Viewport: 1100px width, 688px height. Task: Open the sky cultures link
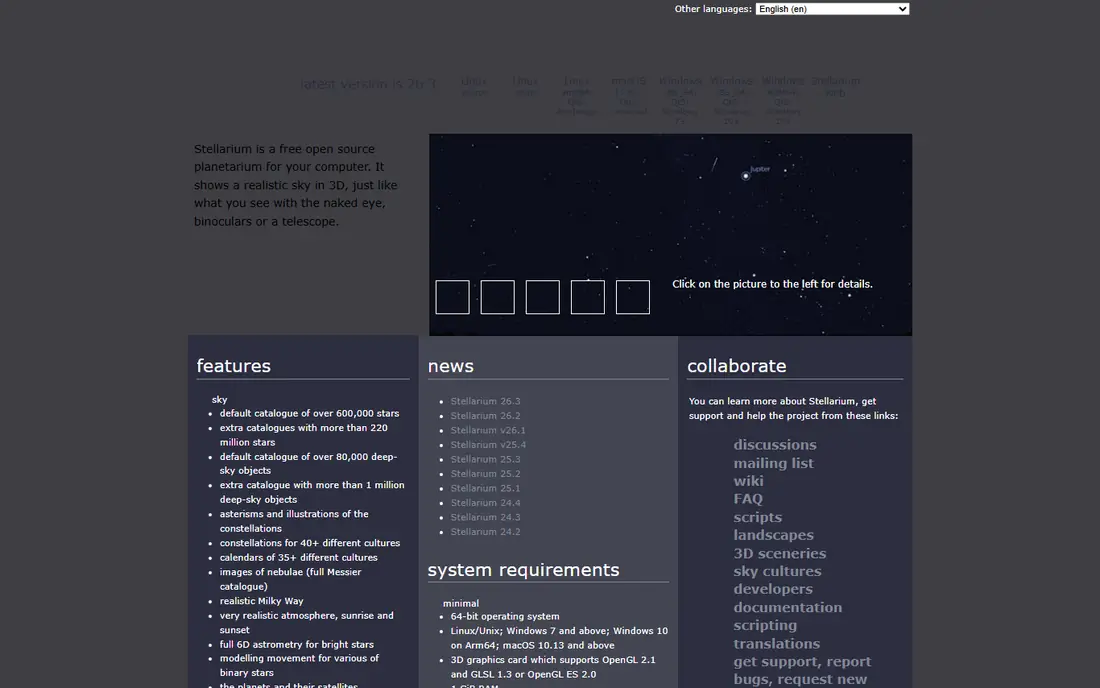[777, 571]
